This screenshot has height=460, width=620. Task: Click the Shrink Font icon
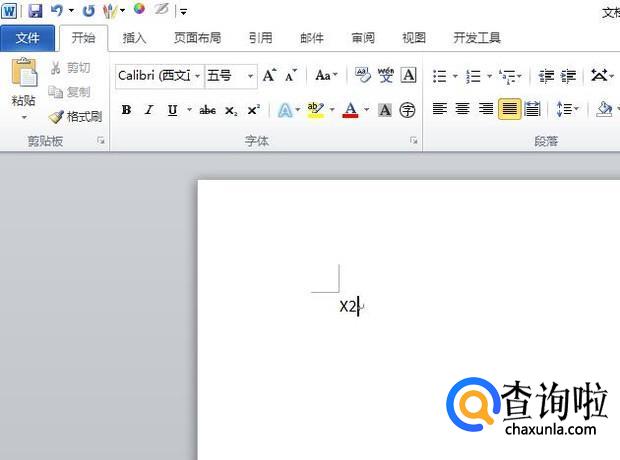click(291, 75)
